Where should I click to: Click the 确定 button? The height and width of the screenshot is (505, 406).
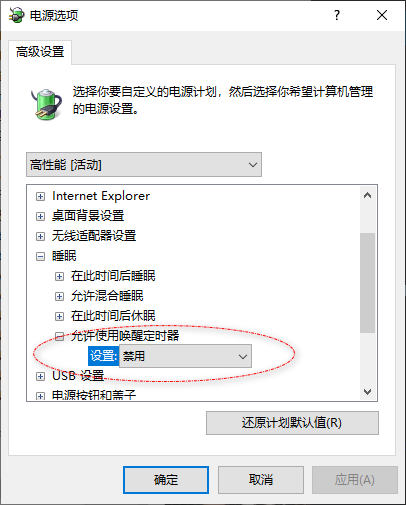(166, 480)
